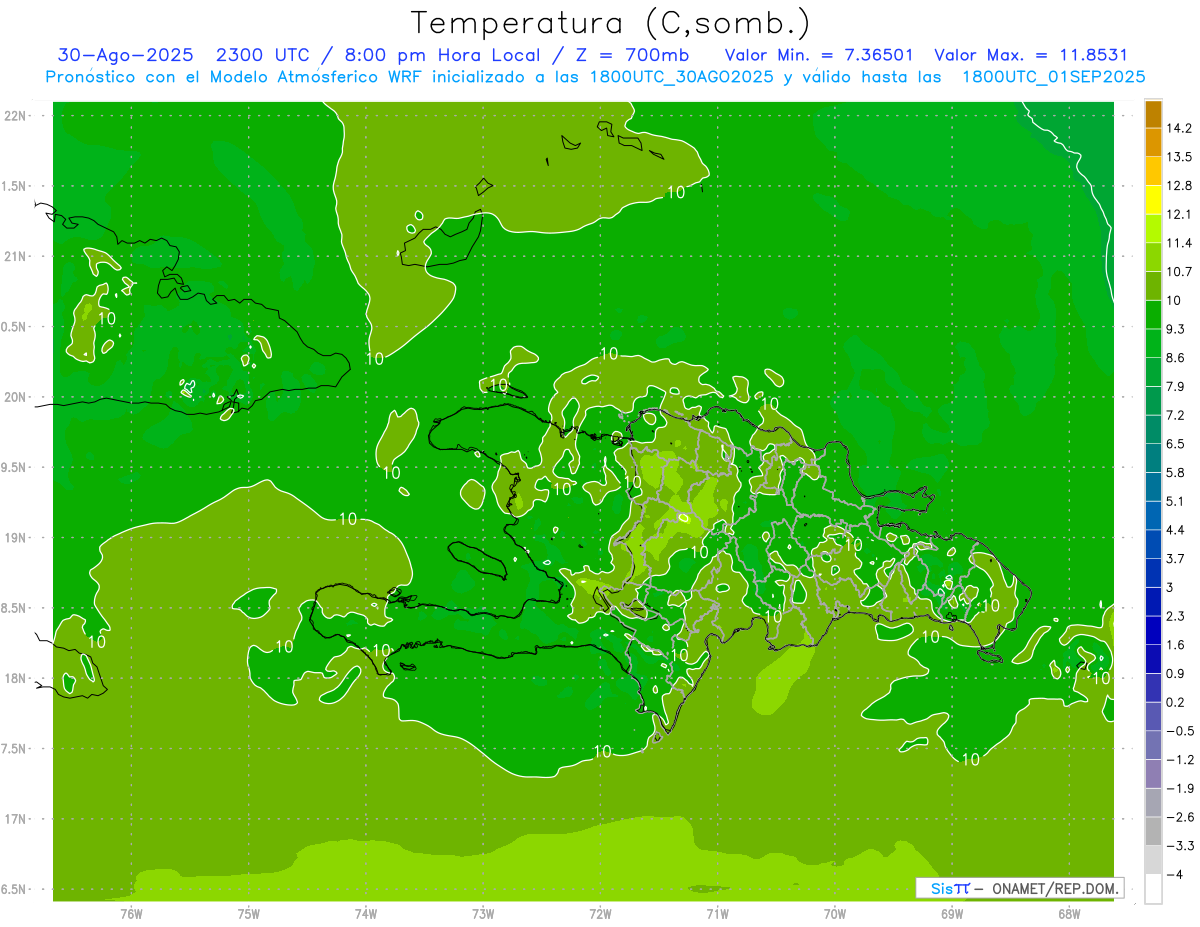
Task: Select the "Z = 700mb" pressure level text
Action: (x=632, y=55)
